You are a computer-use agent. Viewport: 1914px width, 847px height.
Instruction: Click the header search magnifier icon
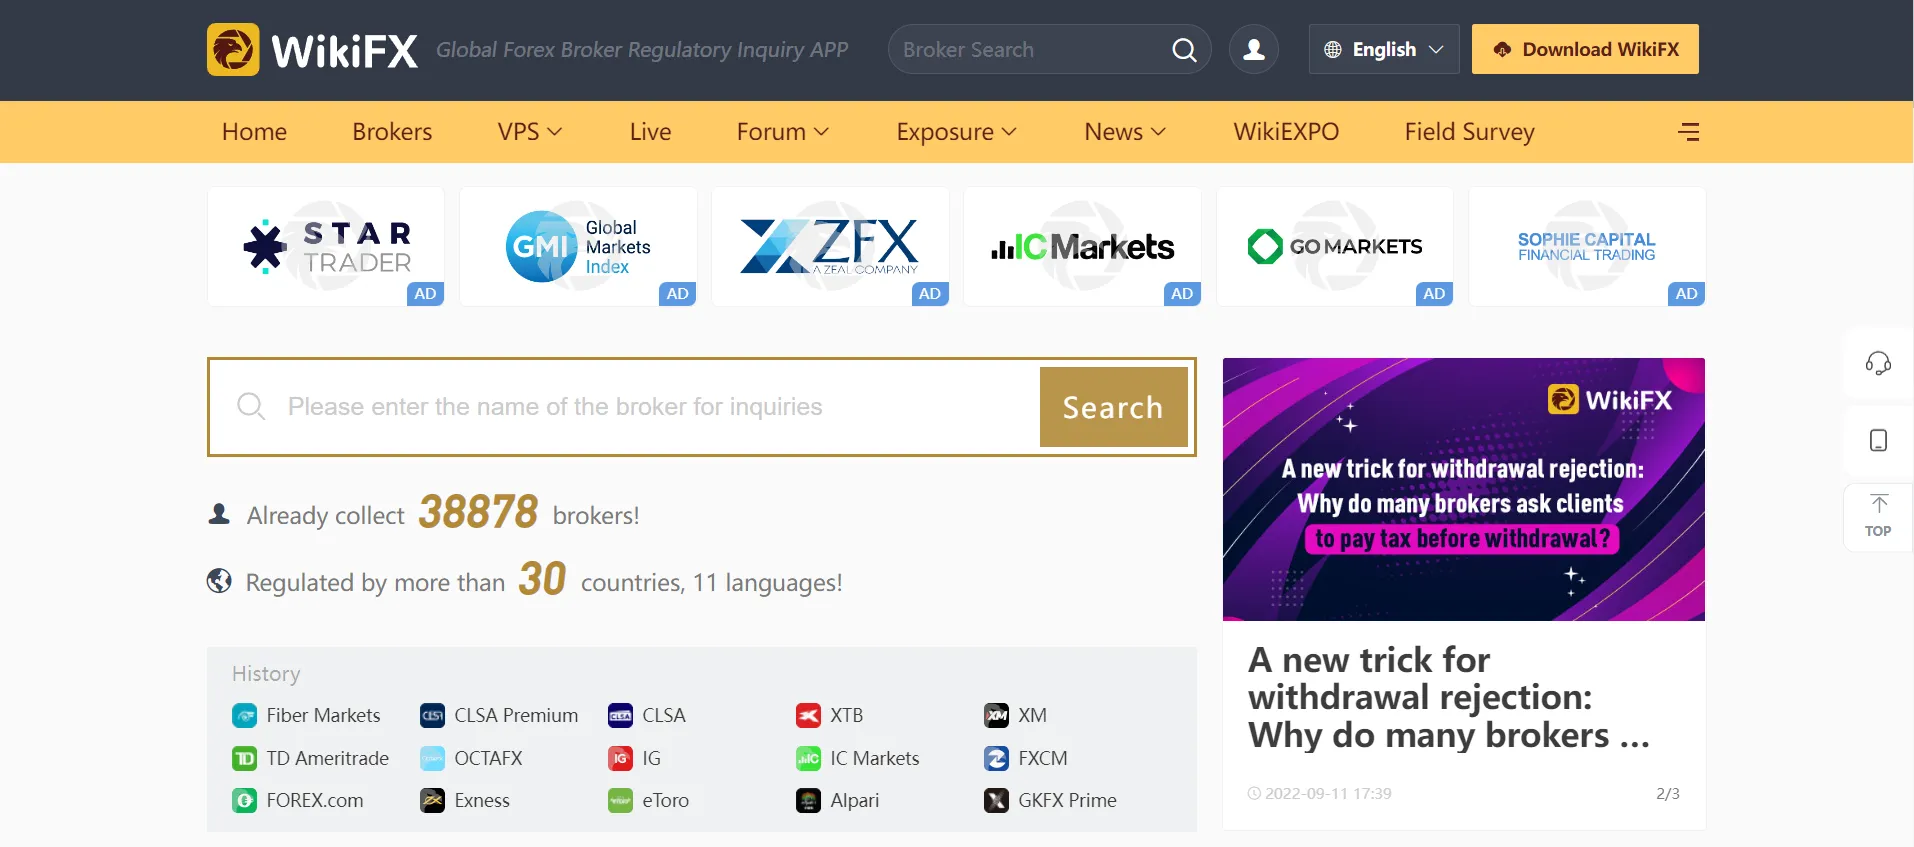[x=1184, y=50]
